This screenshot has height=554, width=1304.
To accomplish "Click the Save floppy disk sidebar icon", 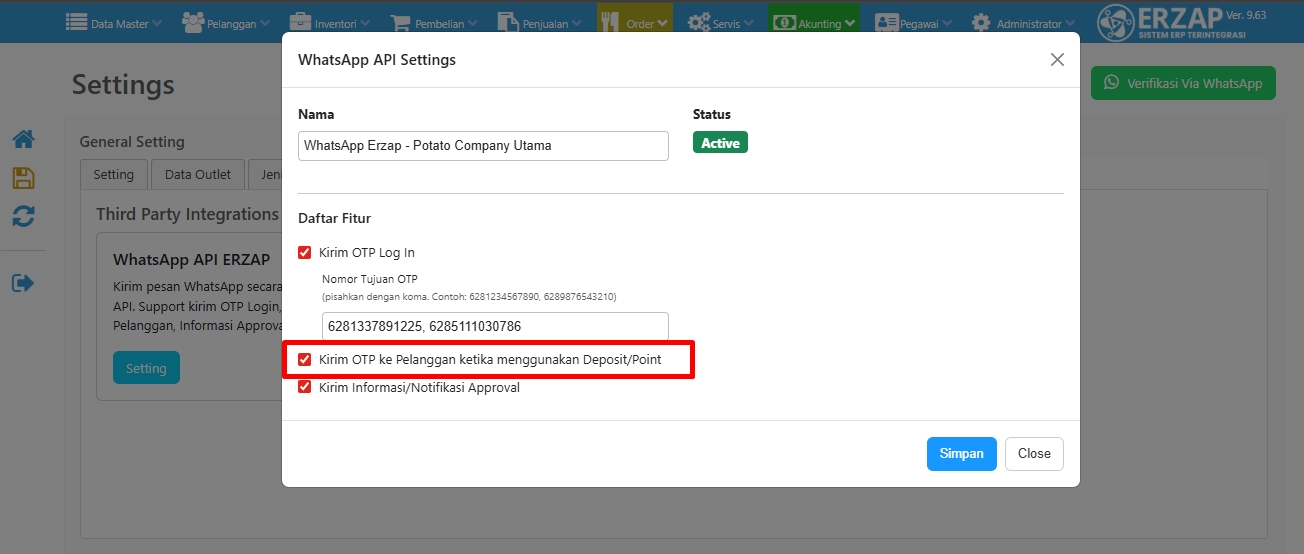I will [x=23, y=178].
